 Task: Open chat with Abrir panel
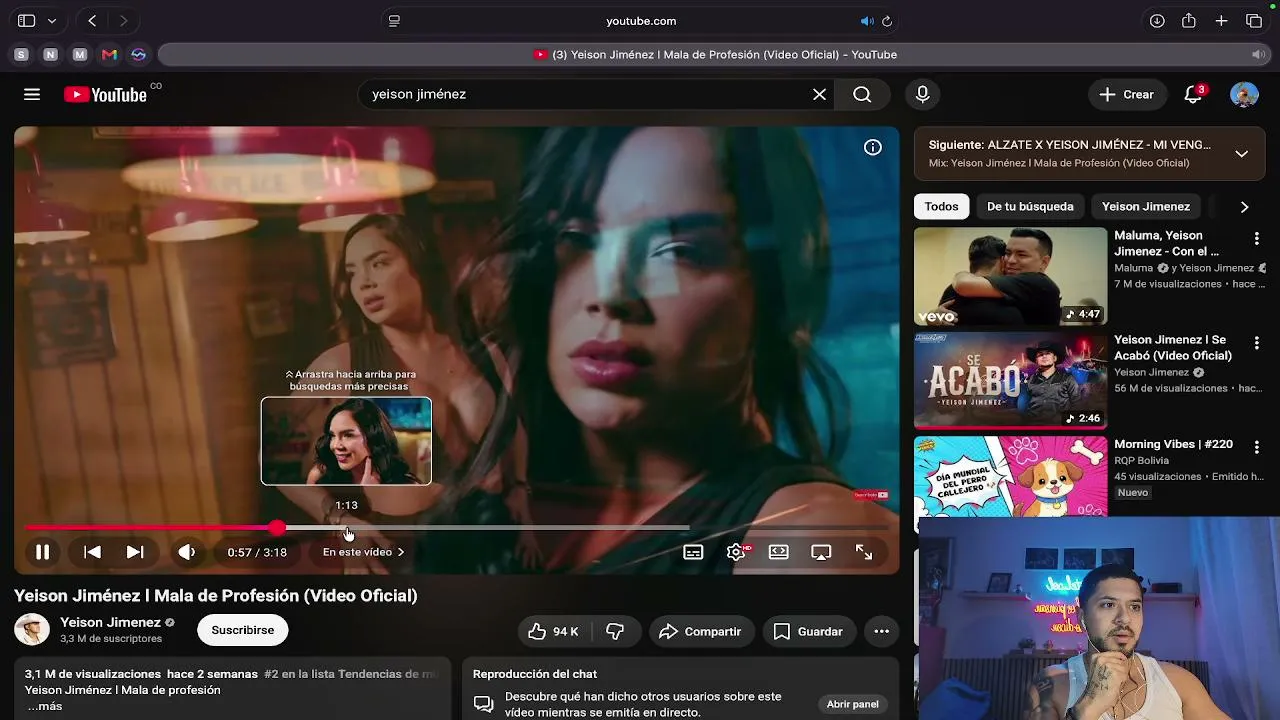tap(853, 704)
